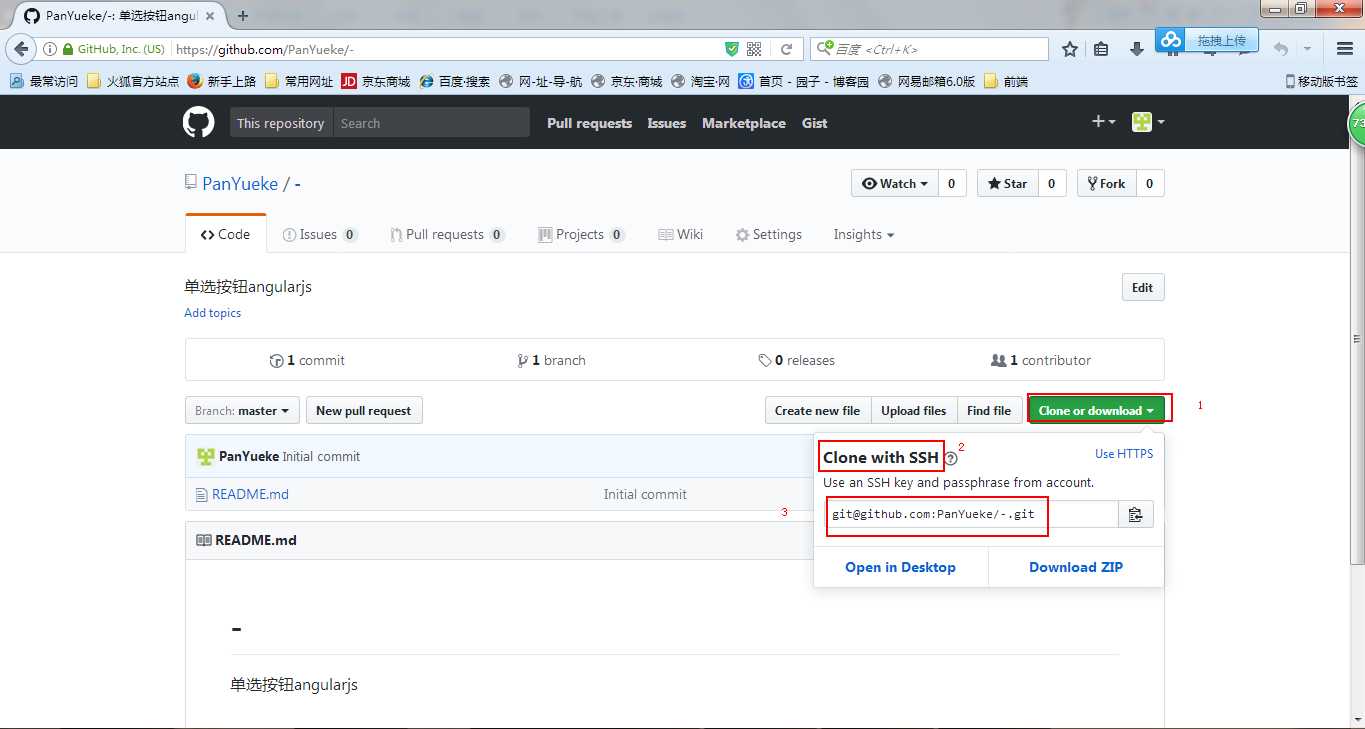Image resolution: width=1365 pixels, height=729 pixels.
Task: Open the 百度·搜索 bookmark
Action: click(454, 81)
